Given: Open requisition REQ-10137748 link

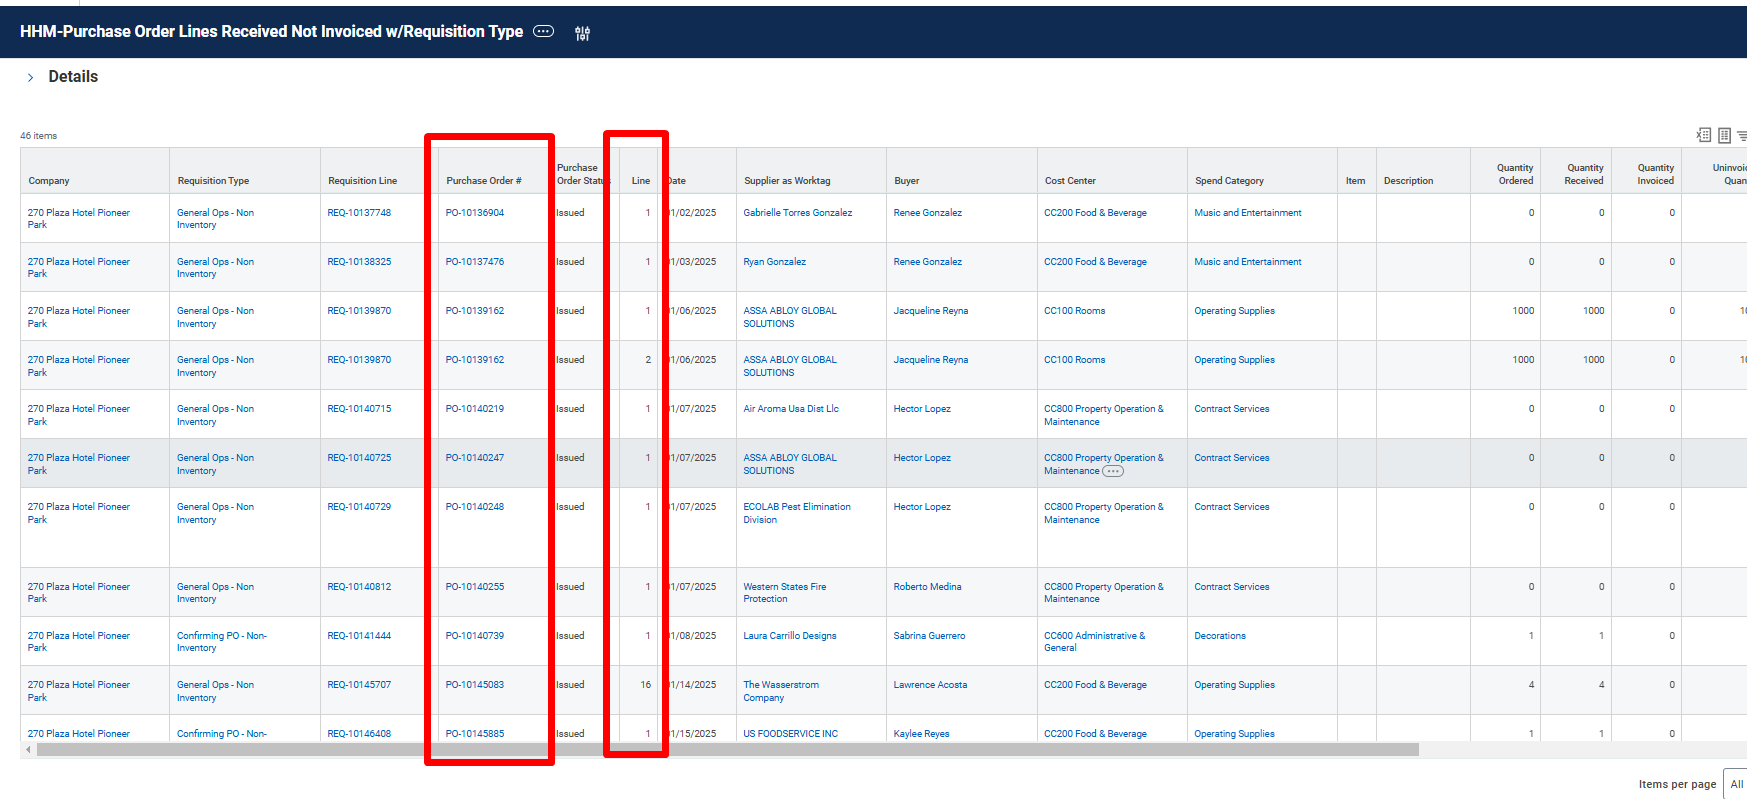Looking at the screenshot, I should coord(359,213).
